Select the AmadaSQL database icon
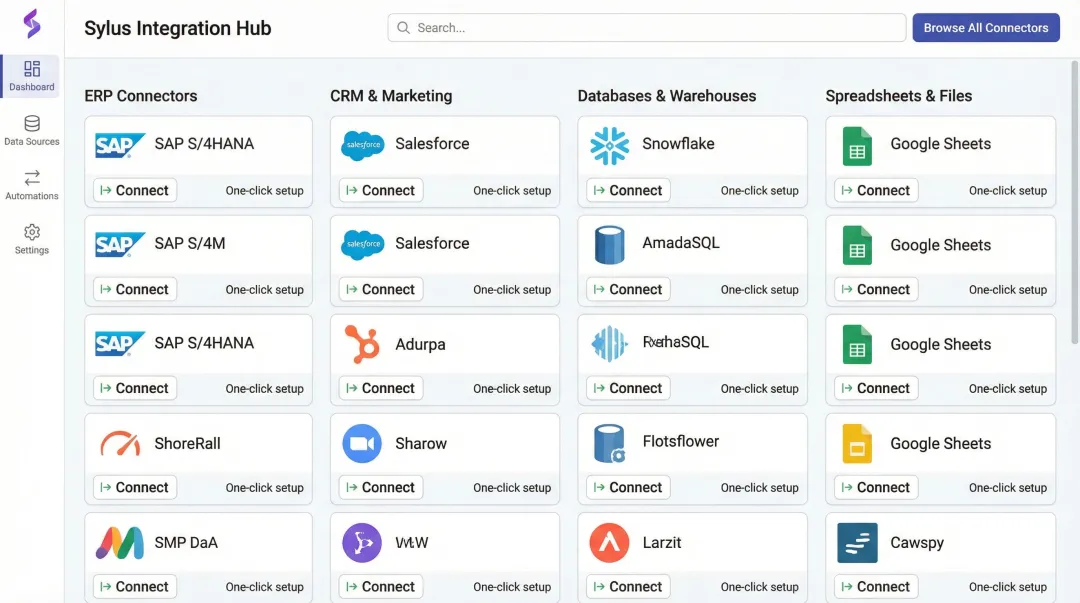The width and height of the screenshot is (1080, 603). [610, 243]
